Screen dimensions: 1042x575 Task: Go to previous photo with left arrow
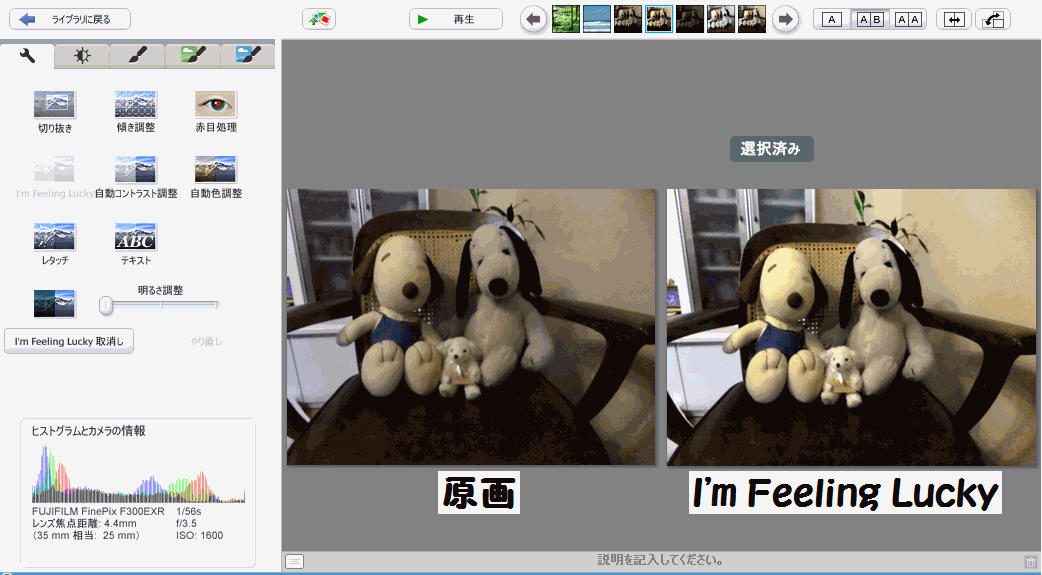click(534, 19)
